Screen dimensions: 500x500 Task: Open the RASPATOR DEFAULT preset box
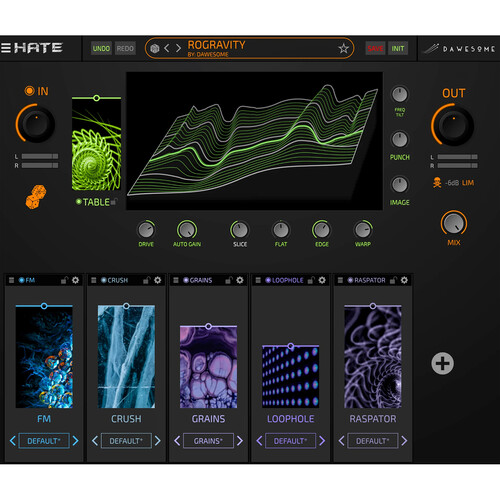tap(373, 441)
